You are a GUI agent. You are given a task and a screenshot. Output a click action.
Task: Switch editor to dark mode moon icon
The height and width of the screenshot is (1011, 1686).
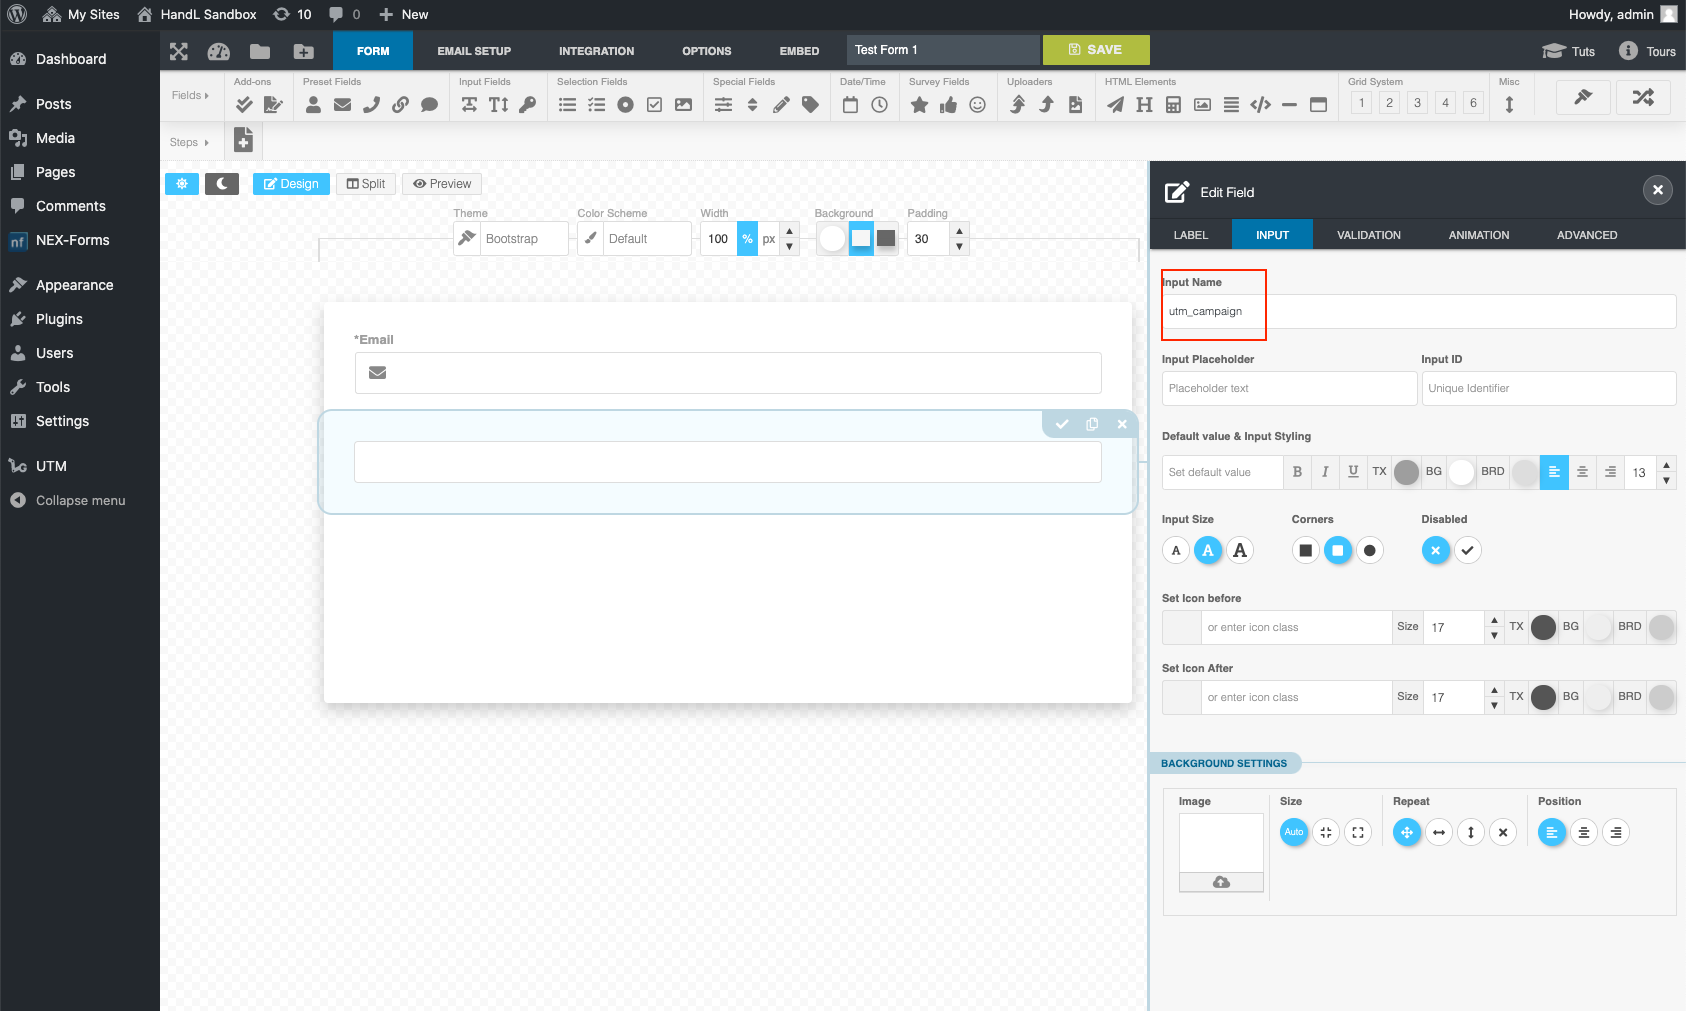(222, 184)
